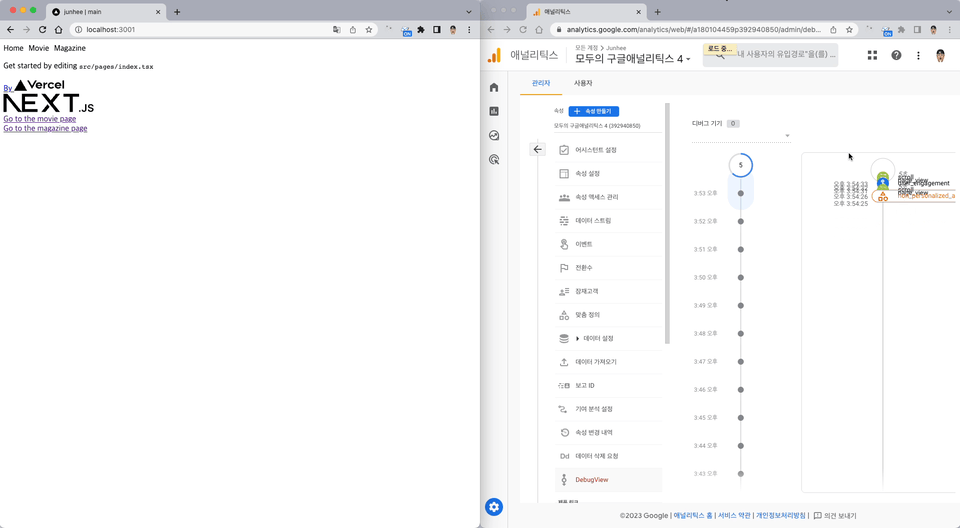Click the back arrow beside the property column
Image resolution: width=960 pixels, height=528 pixels.
pyautogui.click(x=538, y=149)
